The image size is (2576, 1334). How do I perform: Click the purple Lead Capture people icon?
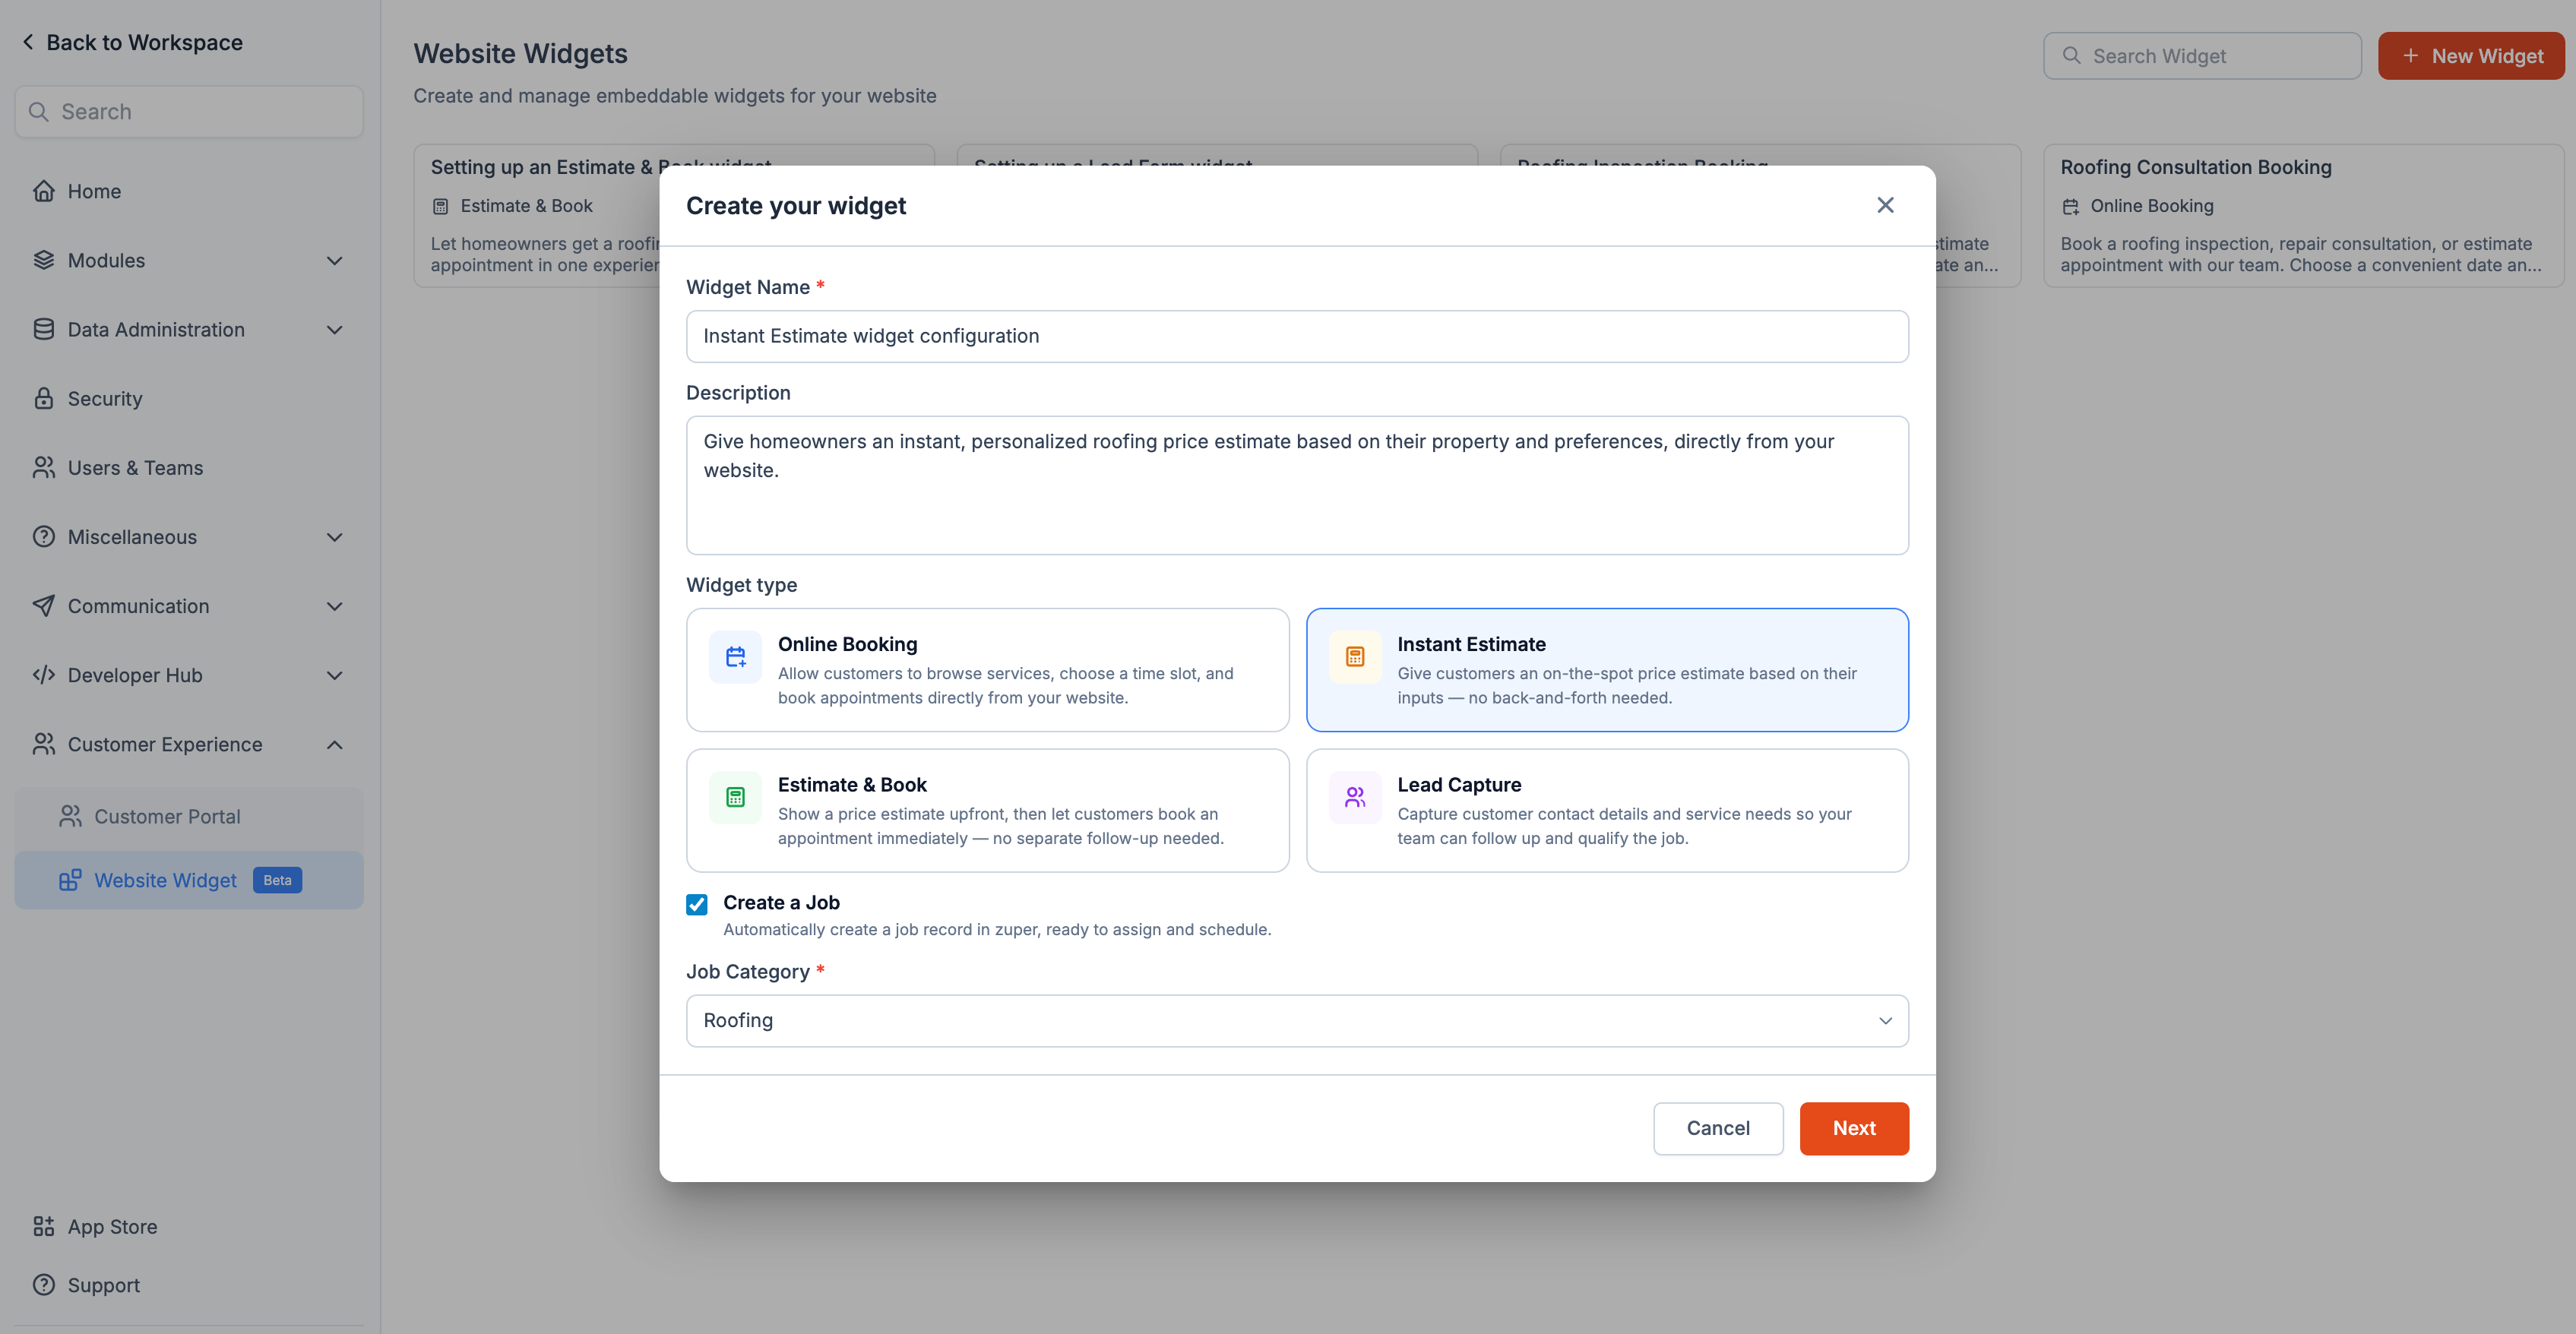click(x=1355, y=797)
